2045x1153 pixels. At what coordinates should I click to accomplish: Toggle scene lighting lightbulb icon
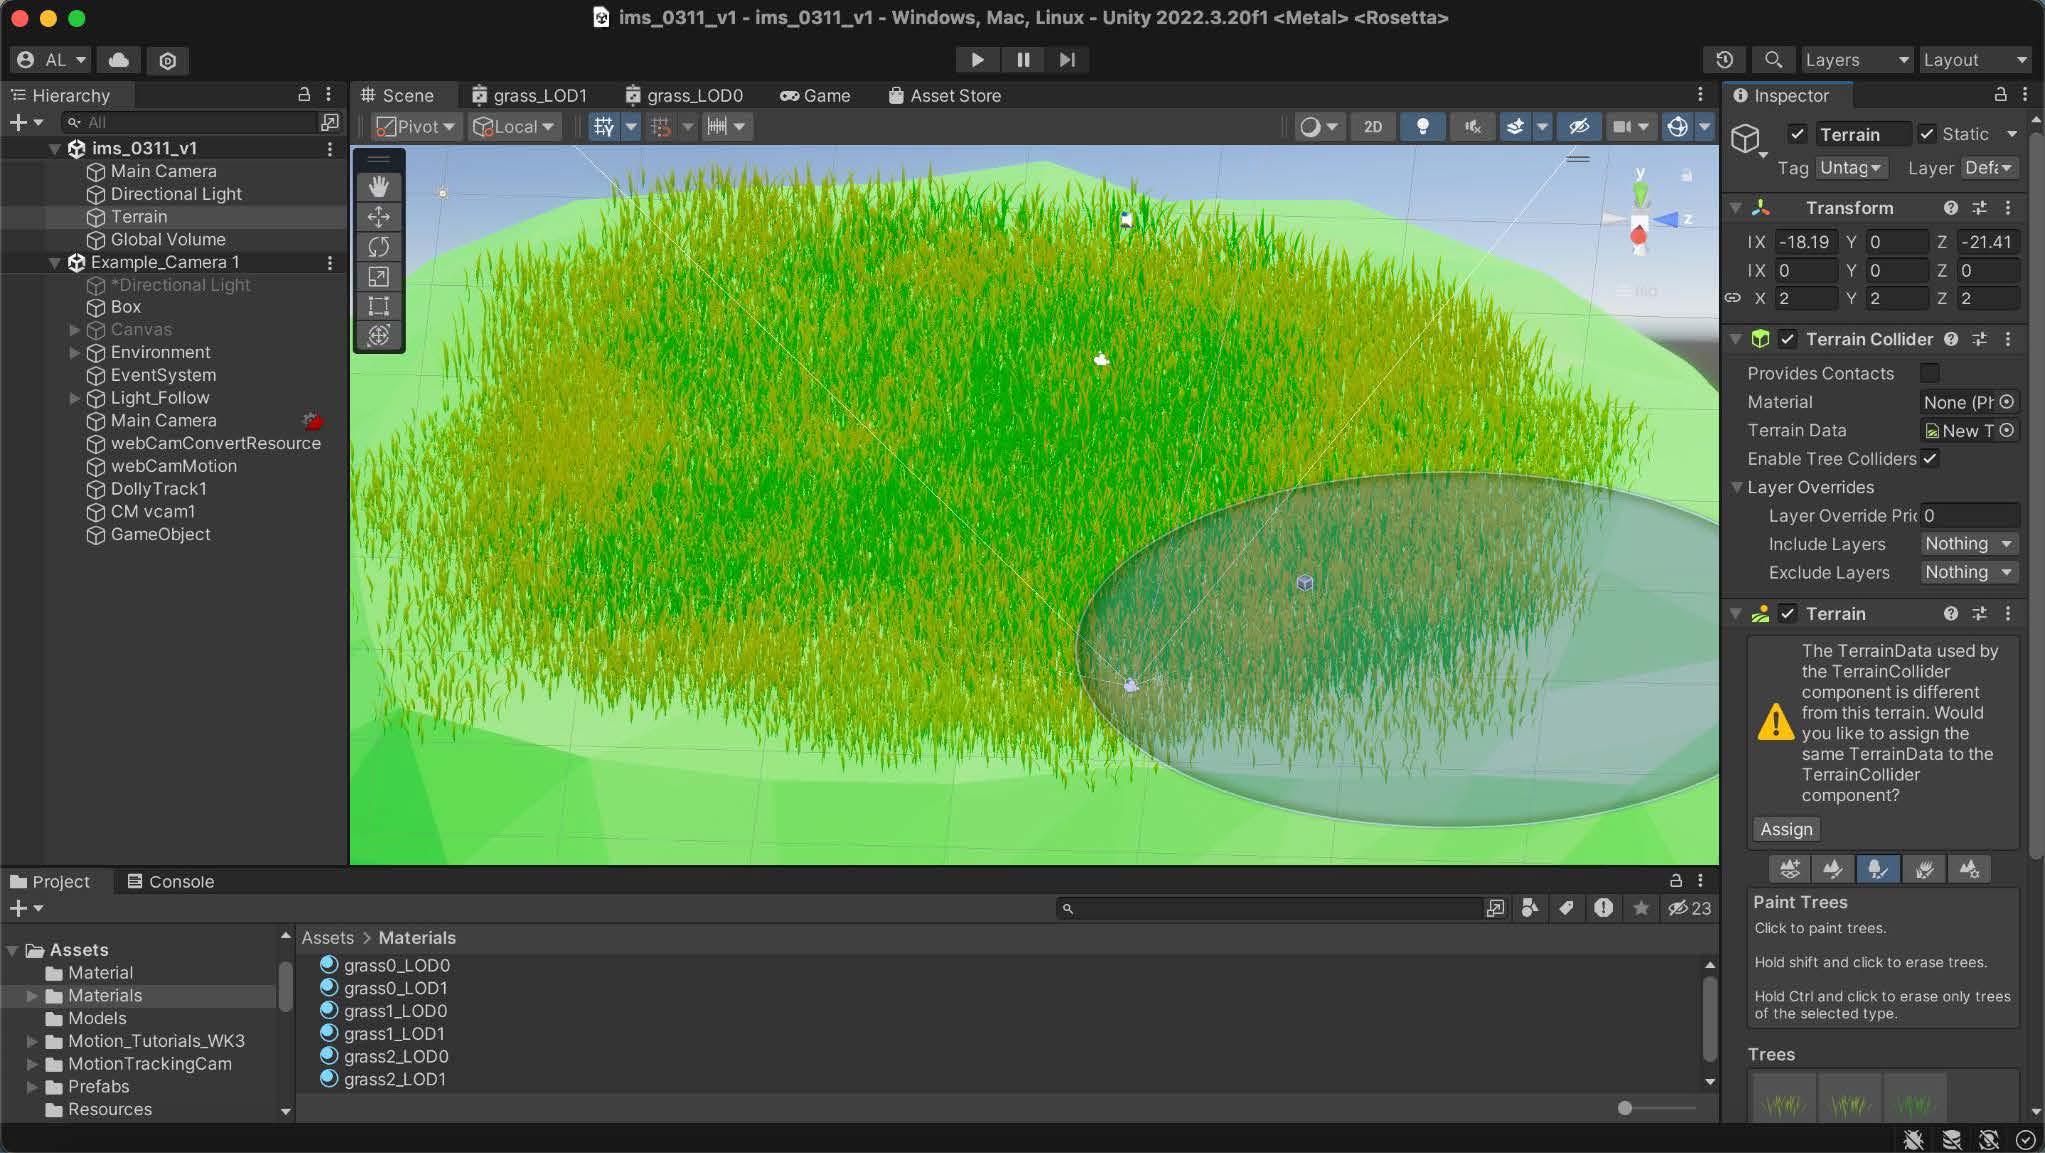[1422, 126]
